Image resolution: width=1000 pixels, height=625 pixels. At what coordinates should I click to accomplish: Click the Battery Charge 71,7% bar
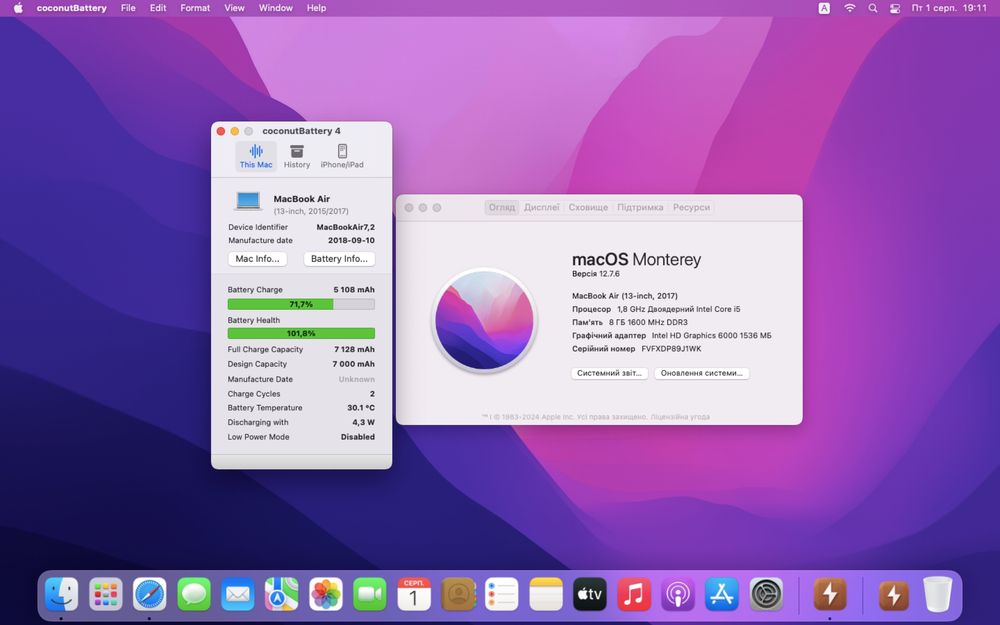pyautogui.click(x=301, y=304)
